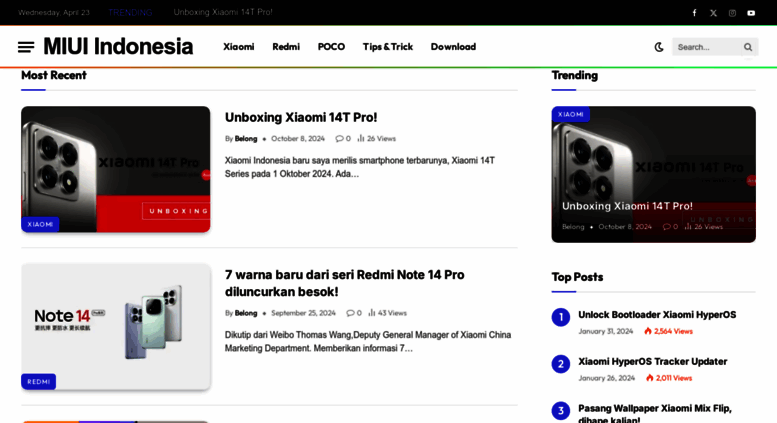Screen dimensions: 777x423
Task: Click the search magnifier icon
Action: [748, 47]
